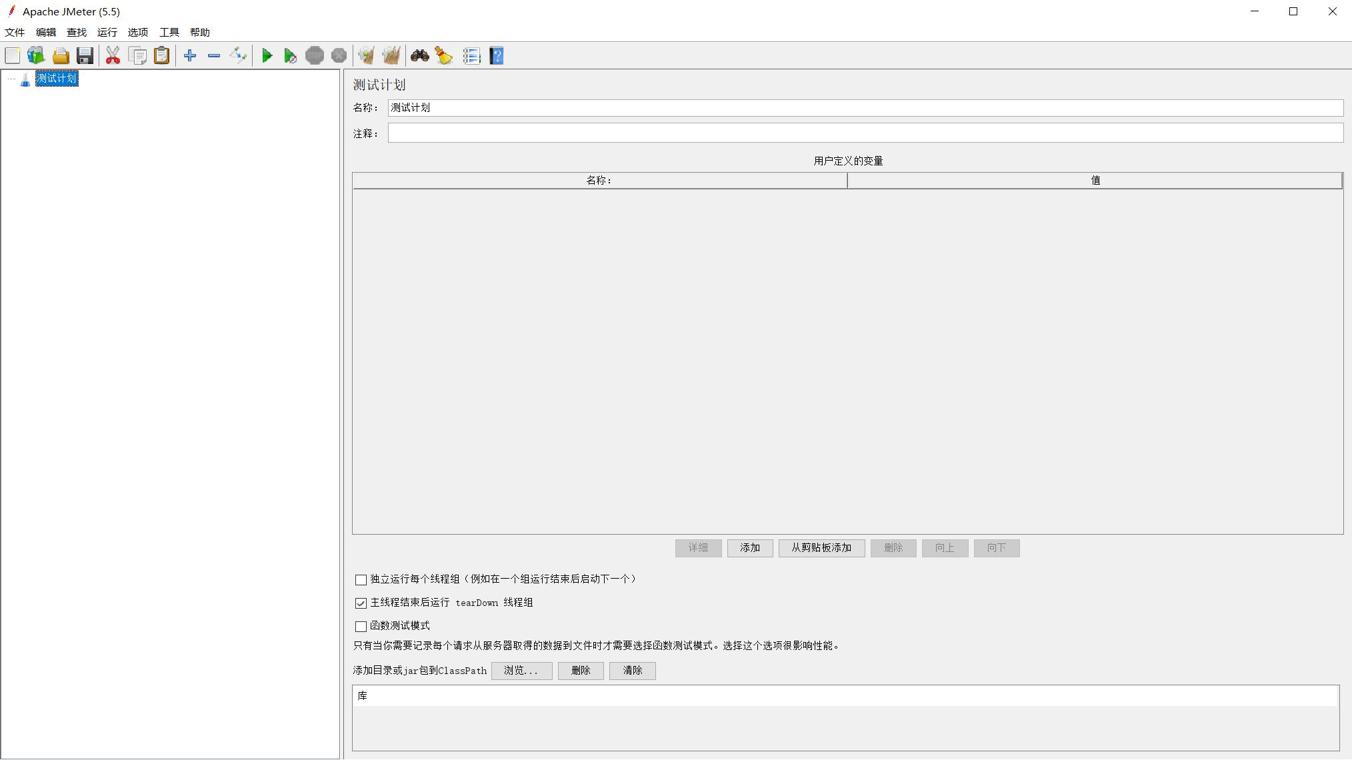
Task: Click the Stop test round icon
Action: point(315,56)
